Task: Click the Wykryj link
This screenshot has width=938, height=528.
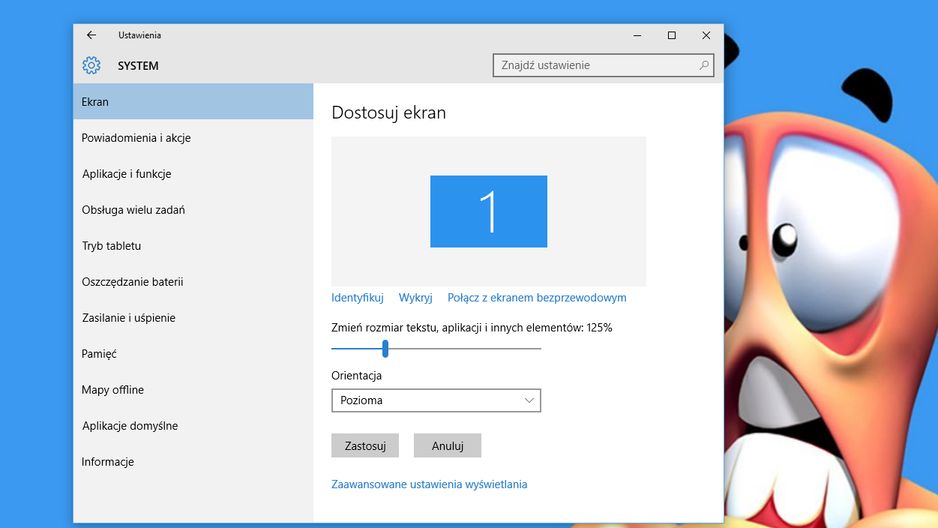Action: (416, 298)
